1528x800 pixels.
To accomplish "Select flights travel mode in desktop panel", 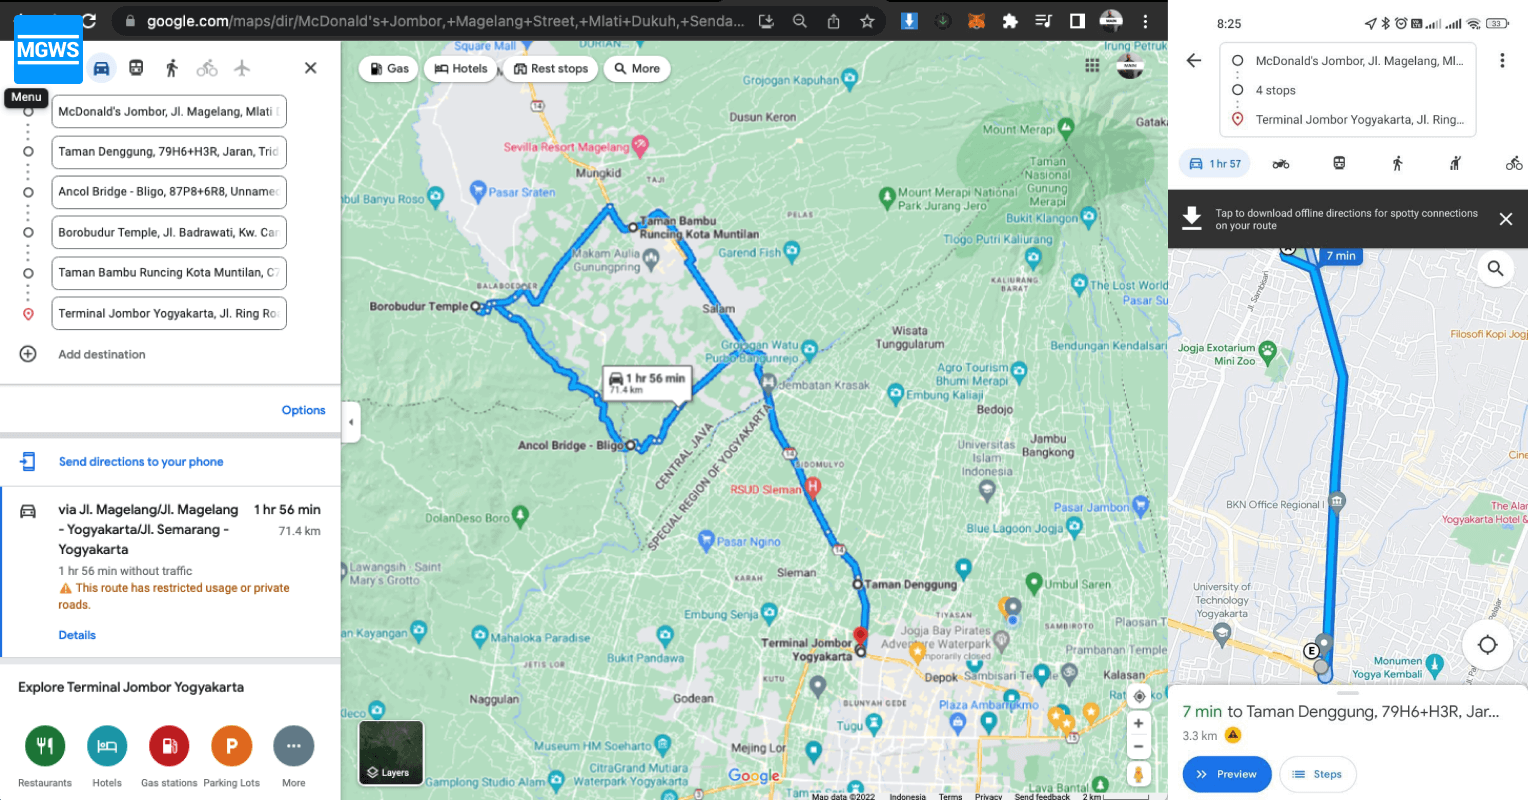I will point(242,68).
